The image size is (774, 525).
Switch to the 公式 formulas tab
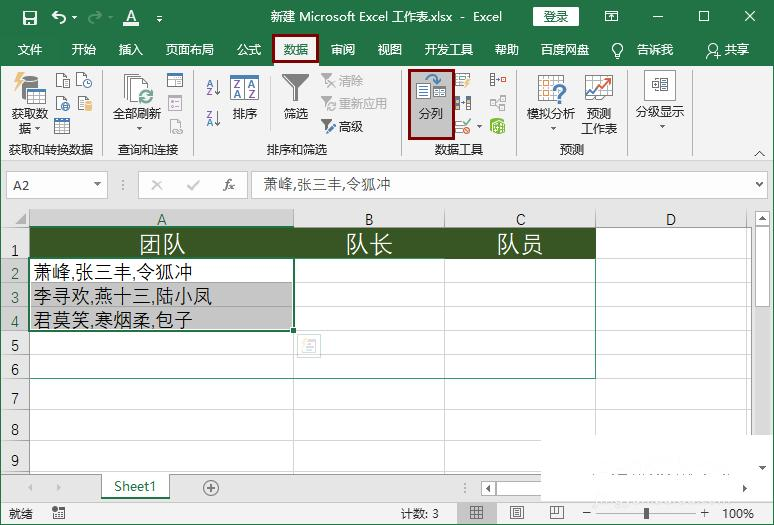point(249,49)
